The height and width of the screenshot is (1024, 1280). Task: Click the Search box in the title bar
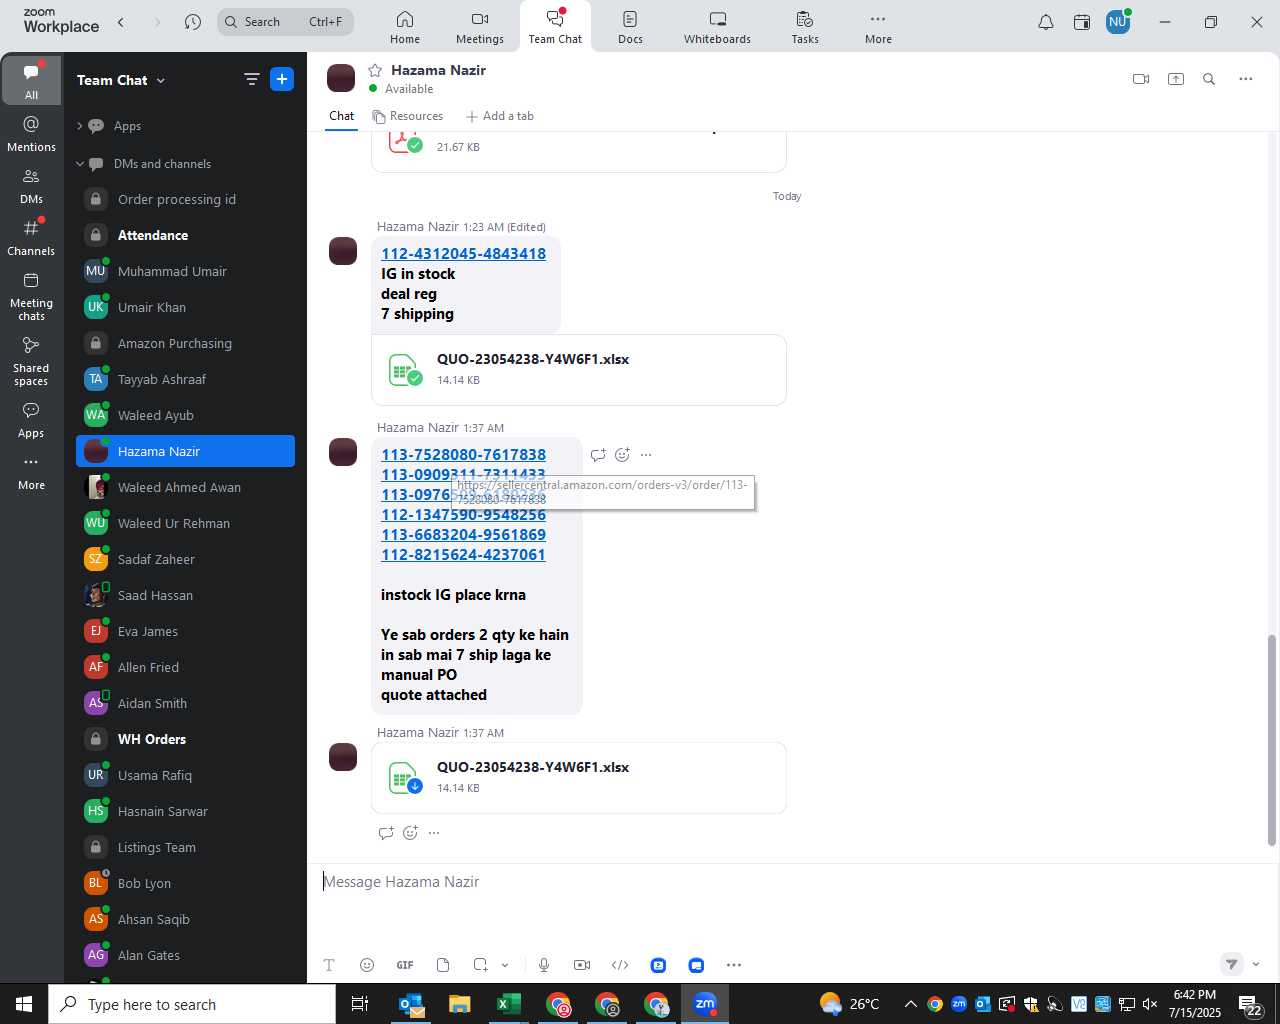pyautogui.click(x=285, y=22)
